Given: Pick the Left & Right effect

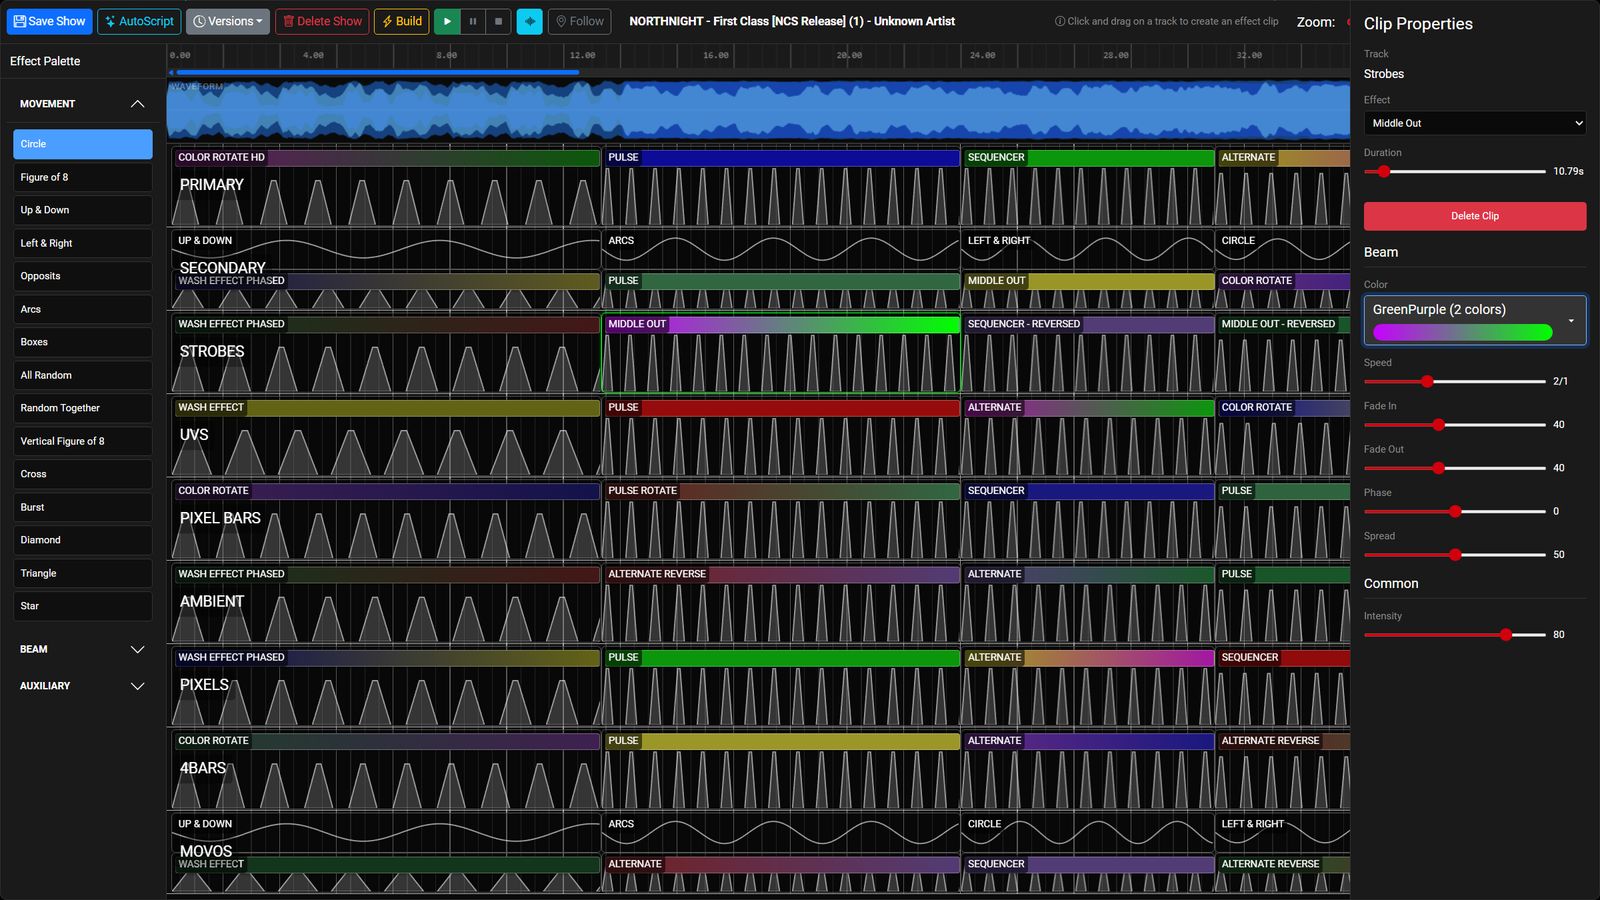Looking at the screenshot, I should [x=82, y=243].
